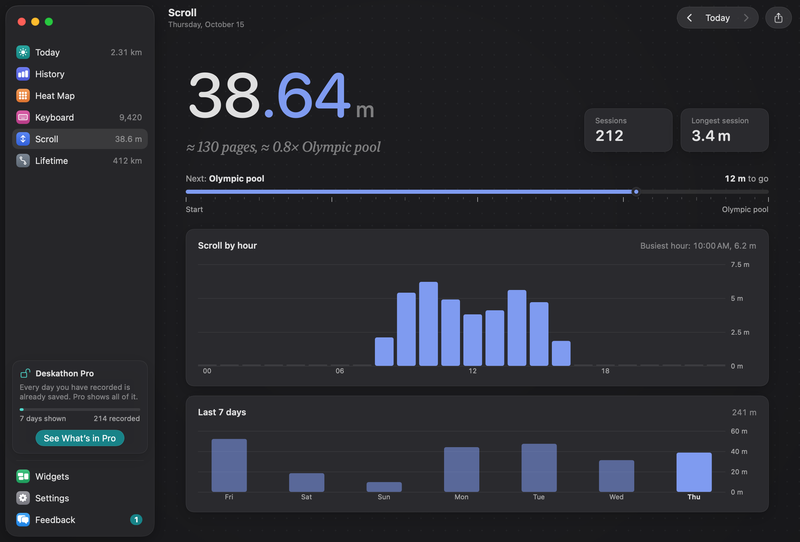
Task: Open the Lifetime section
Action: point(80,161)
